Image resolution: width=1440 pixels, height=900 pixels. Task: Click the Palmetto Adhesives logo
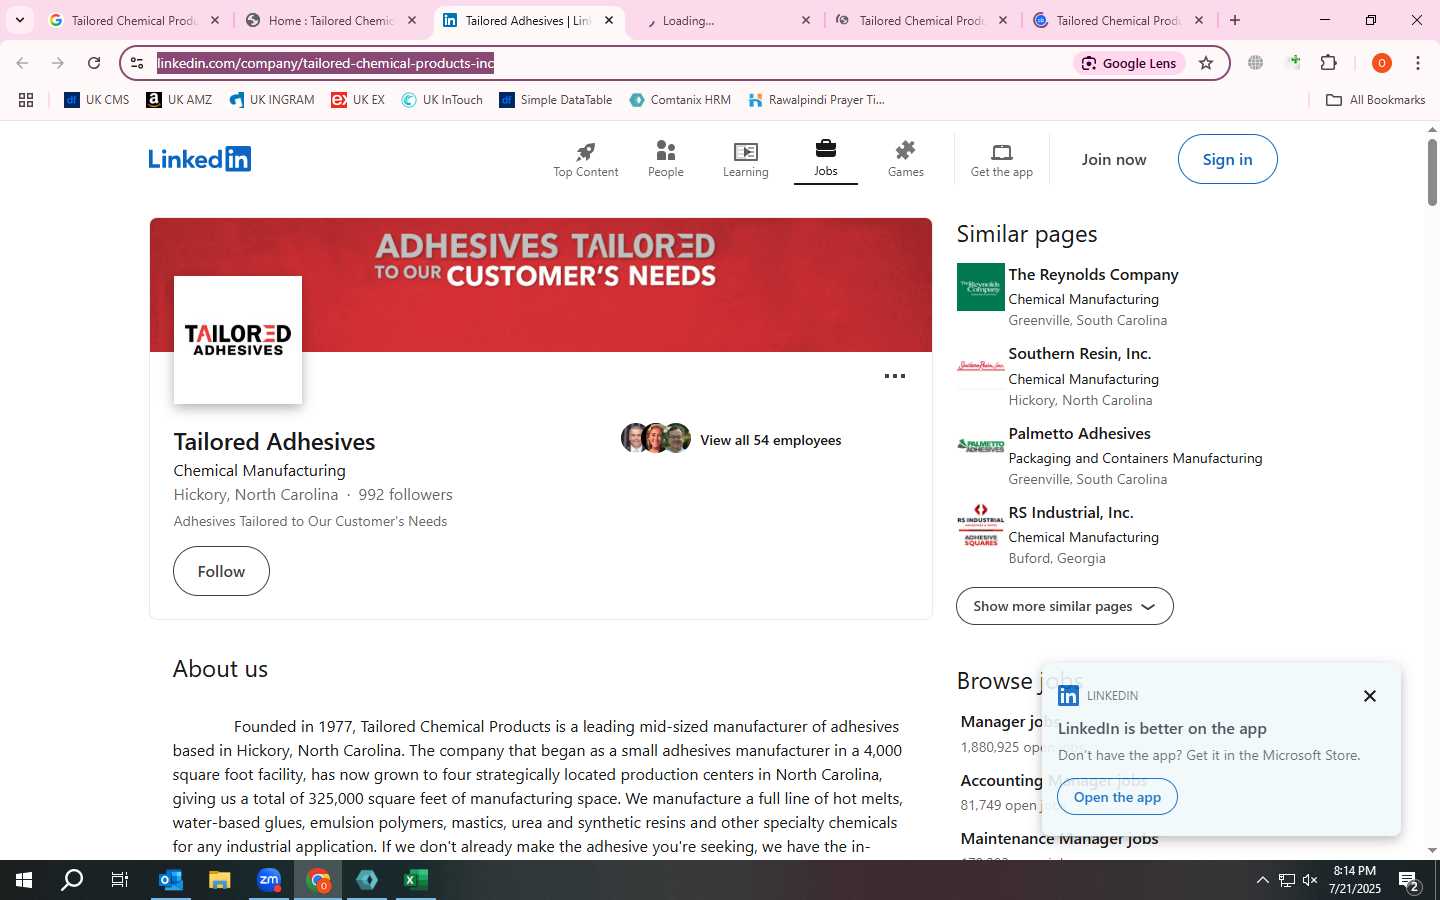pos(981,446)
